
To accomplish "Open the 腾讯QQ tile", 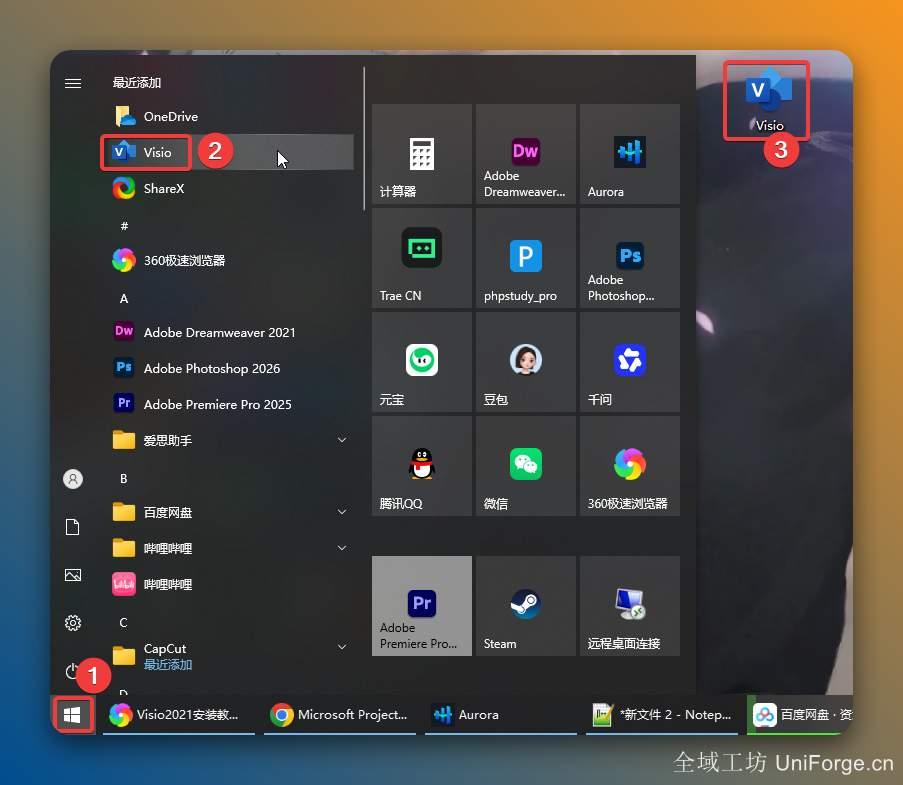I will point(422,466).
